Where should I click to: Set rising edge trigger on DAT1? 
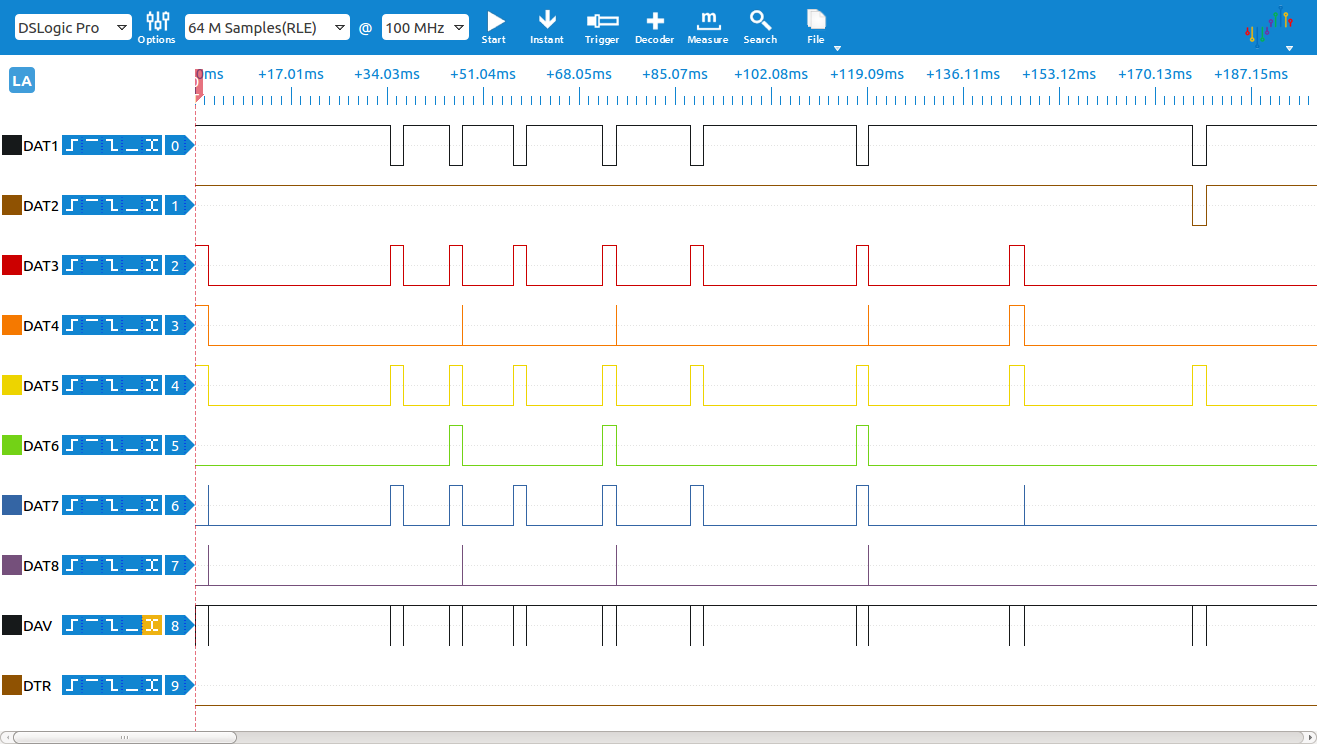click(x=73, y=146)
